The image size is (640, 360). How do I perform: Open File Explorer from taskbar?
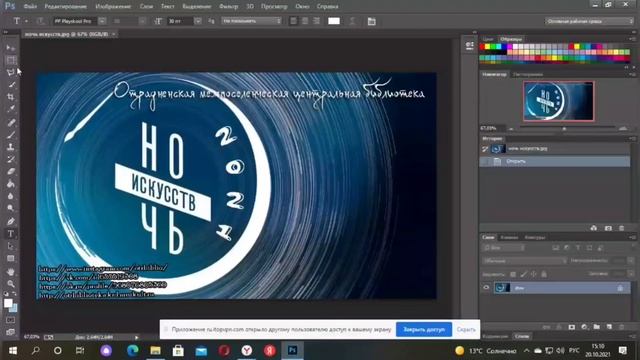click(155, 351)
